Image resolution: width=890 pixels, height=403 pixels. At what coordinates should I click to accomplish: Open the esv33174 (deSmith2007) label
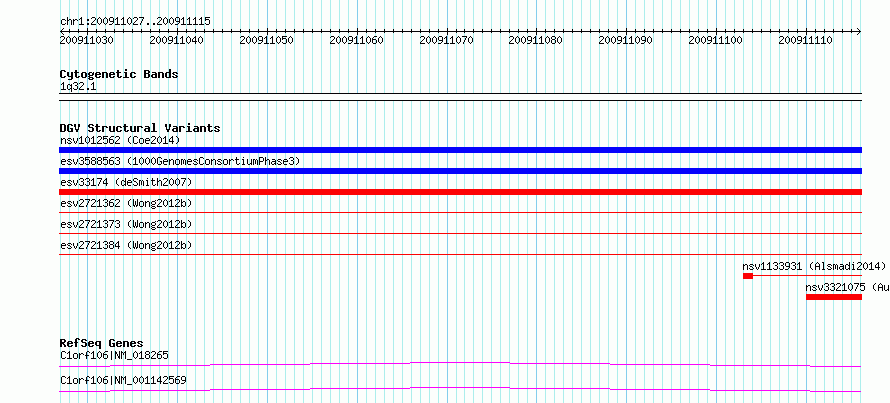tap(126, 182)
